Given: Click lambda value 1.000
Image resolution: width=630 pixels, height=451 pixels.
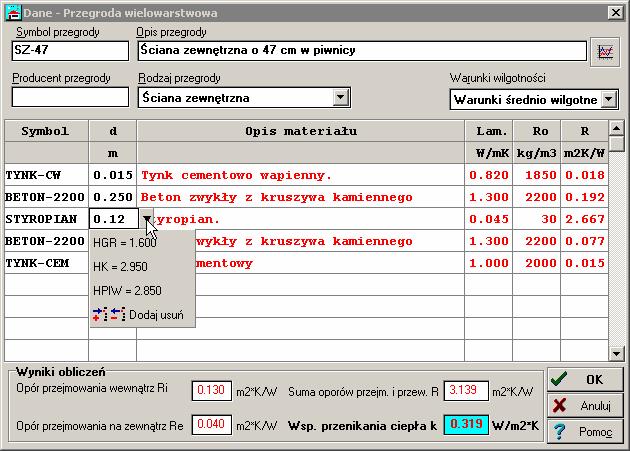Looking at the screenshot, I should coord(489,263).
